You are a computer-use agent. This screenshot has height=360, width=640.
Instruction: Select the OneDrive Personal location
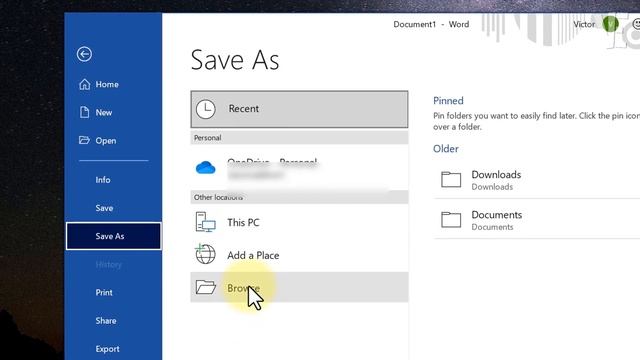tap(299, 167)
